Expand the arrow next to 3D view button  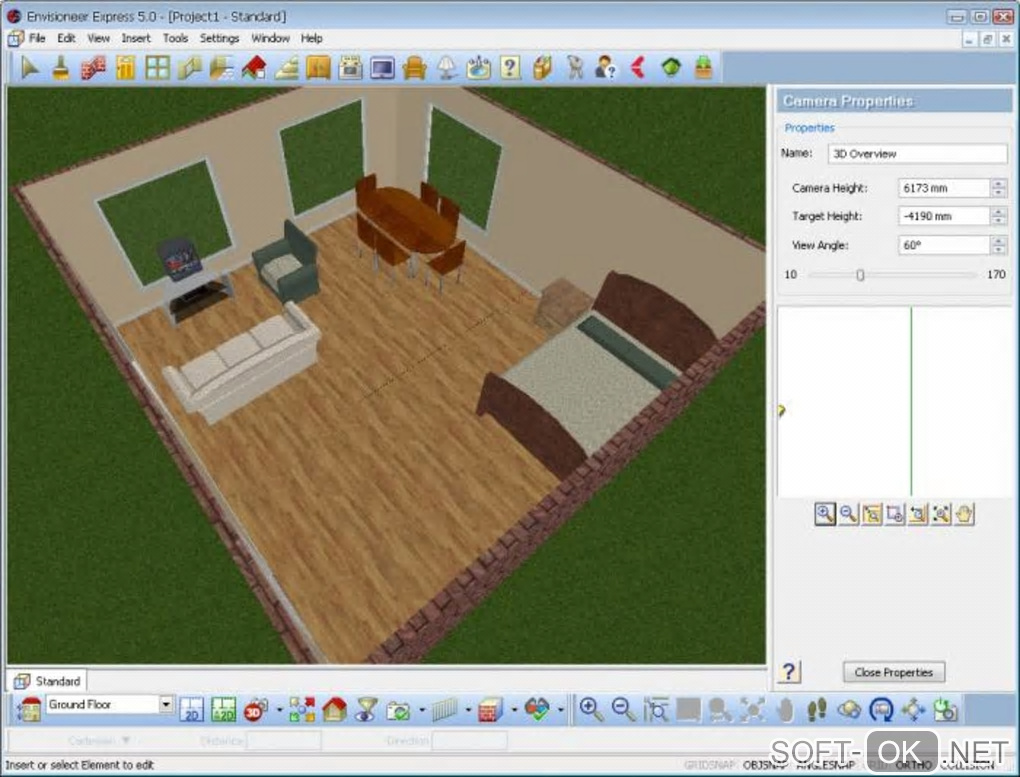click(x=280, y=709)
